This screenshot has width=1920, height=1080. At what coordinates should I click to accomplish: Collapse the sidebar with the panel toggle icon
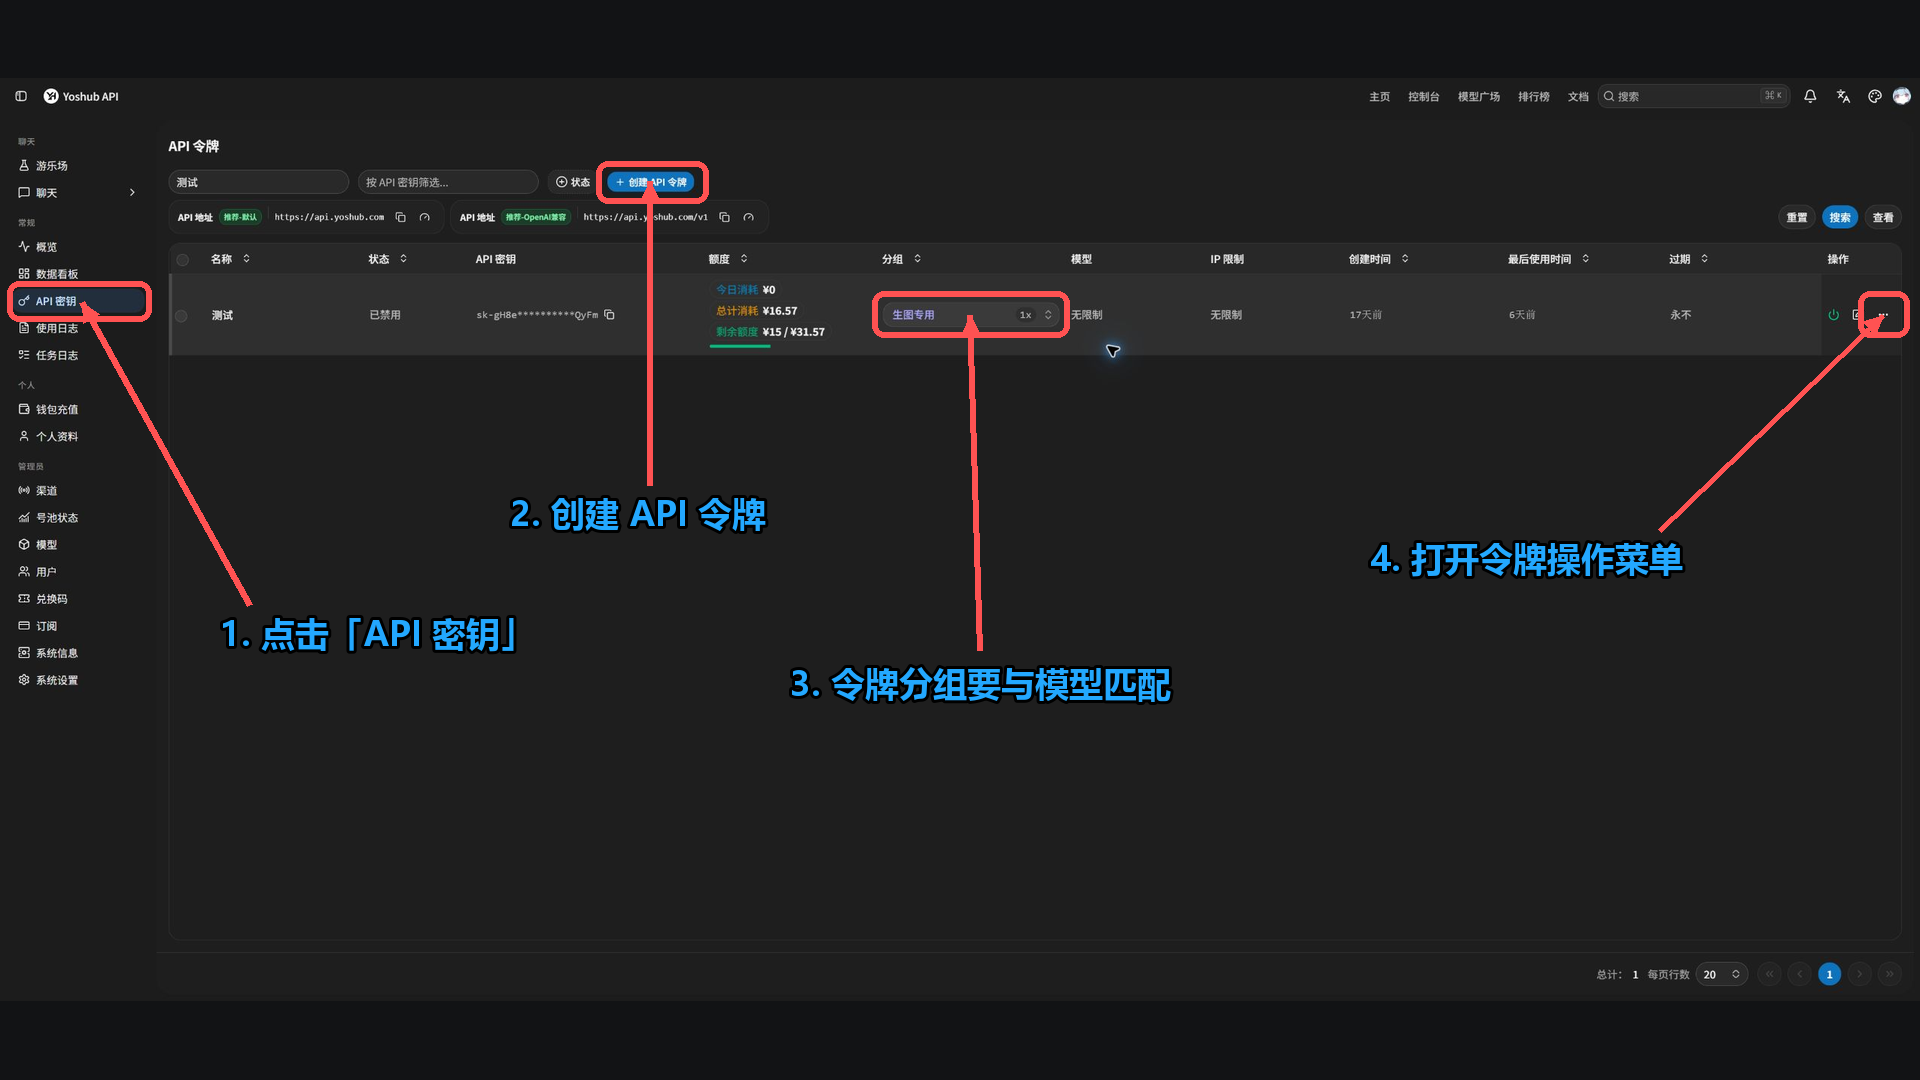click(21, 96)
